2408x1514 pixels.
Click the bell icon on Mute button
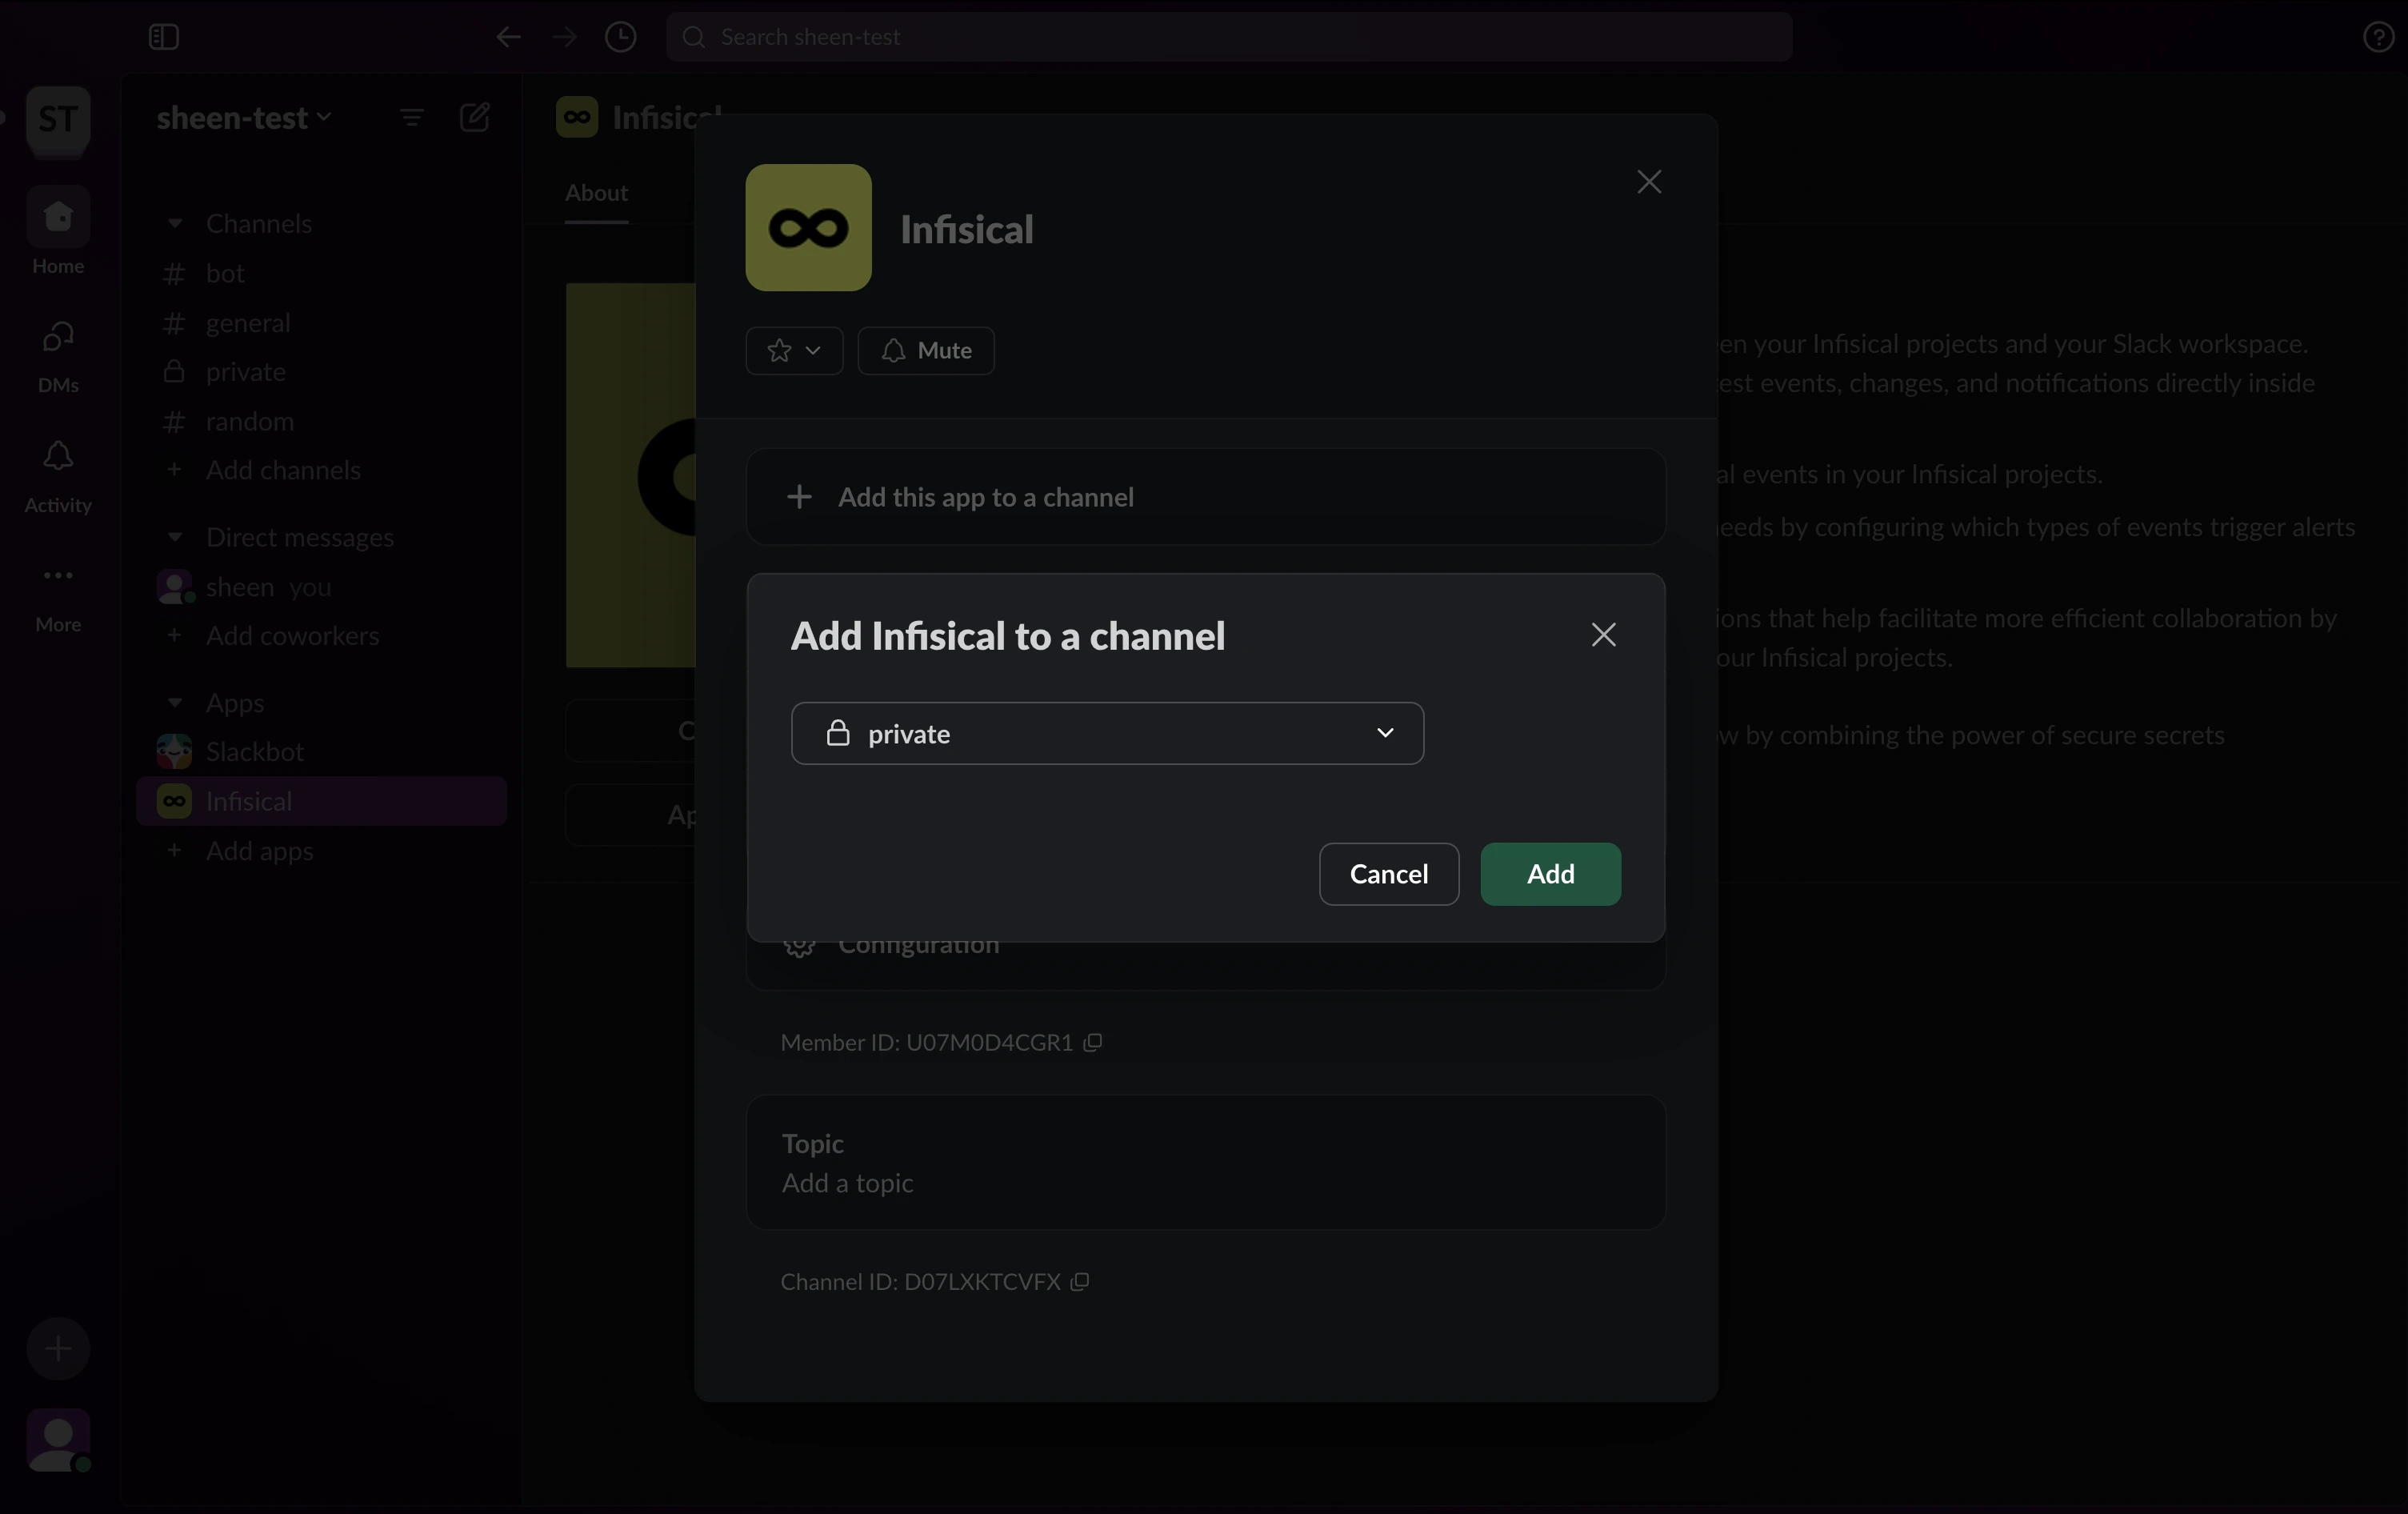pyautogui.click(x=893, y=351)
